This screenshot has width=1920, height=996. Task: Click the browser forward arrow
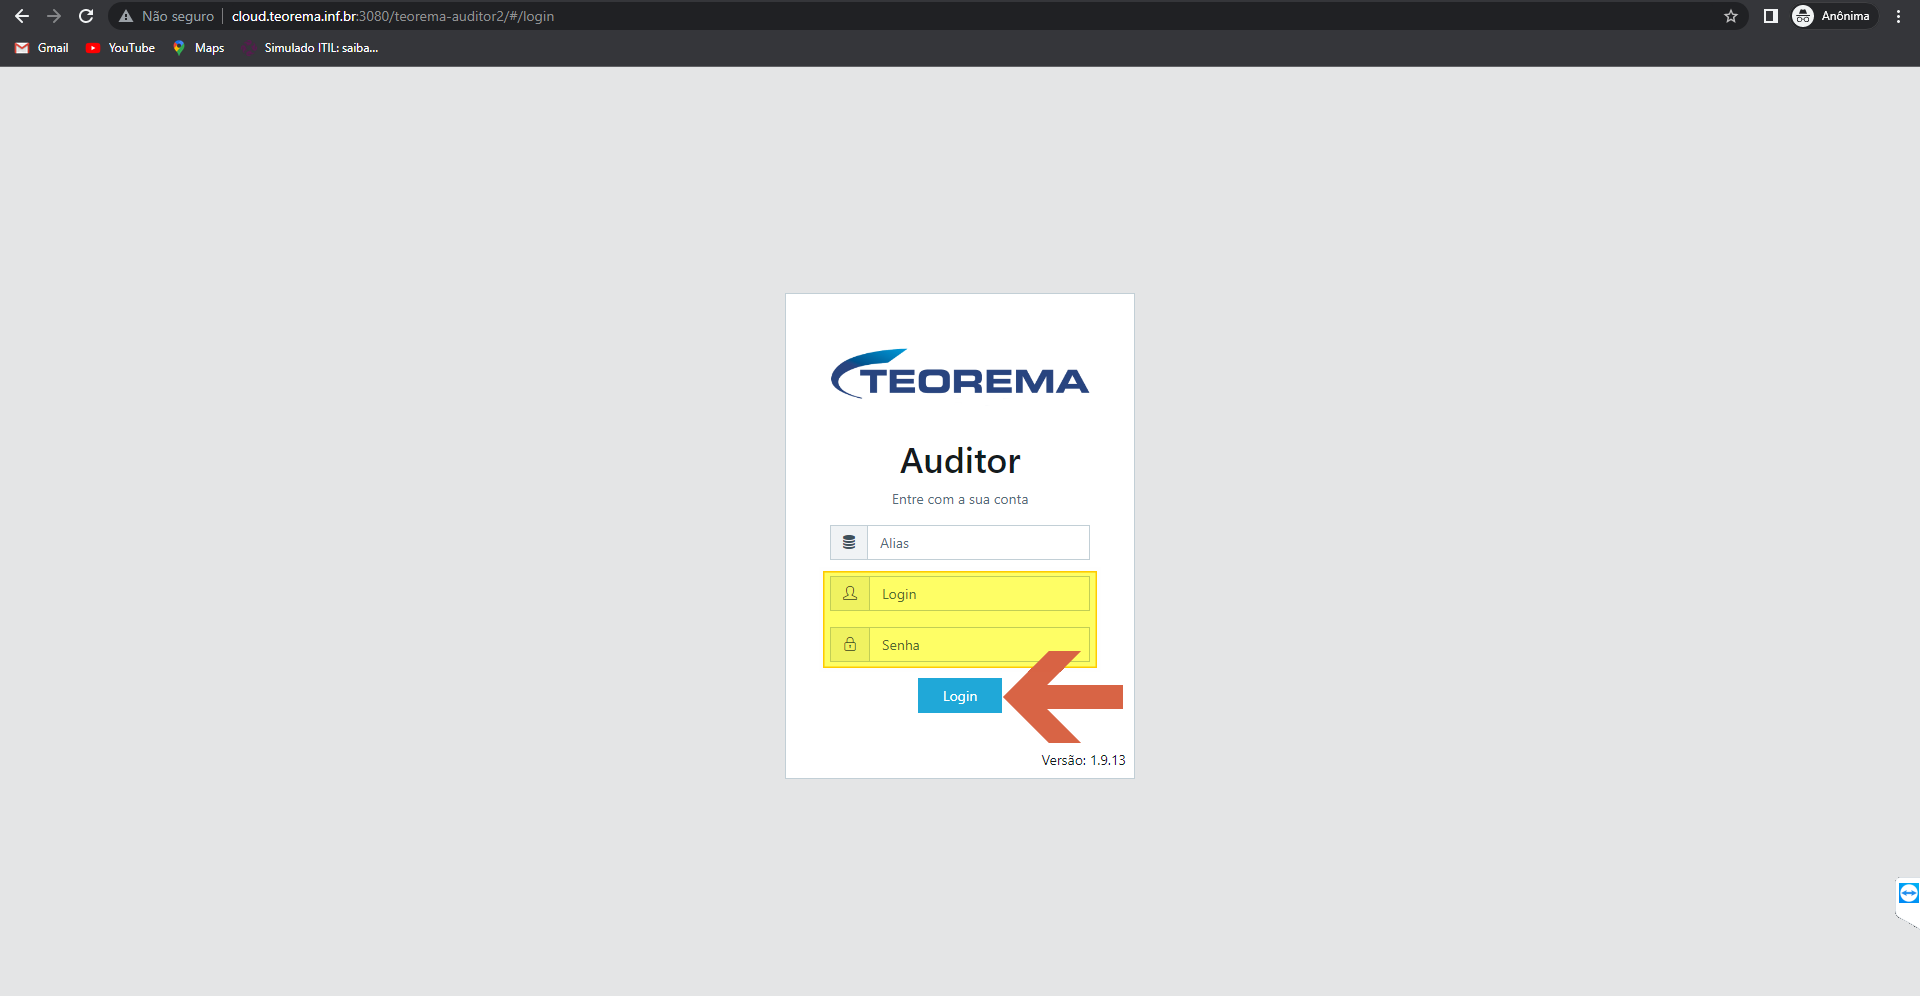pyautogui.click(x=54, y=16)
